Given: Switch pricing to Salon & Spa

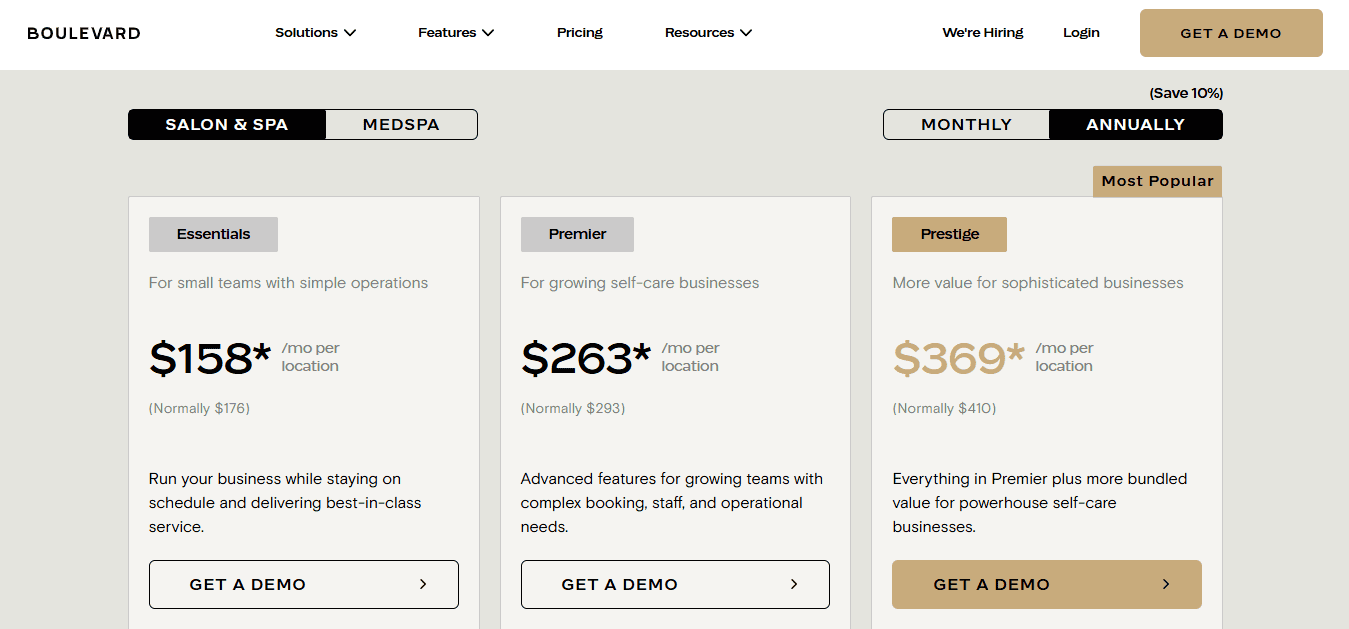Looking at the screenshot, I should 227,125.
